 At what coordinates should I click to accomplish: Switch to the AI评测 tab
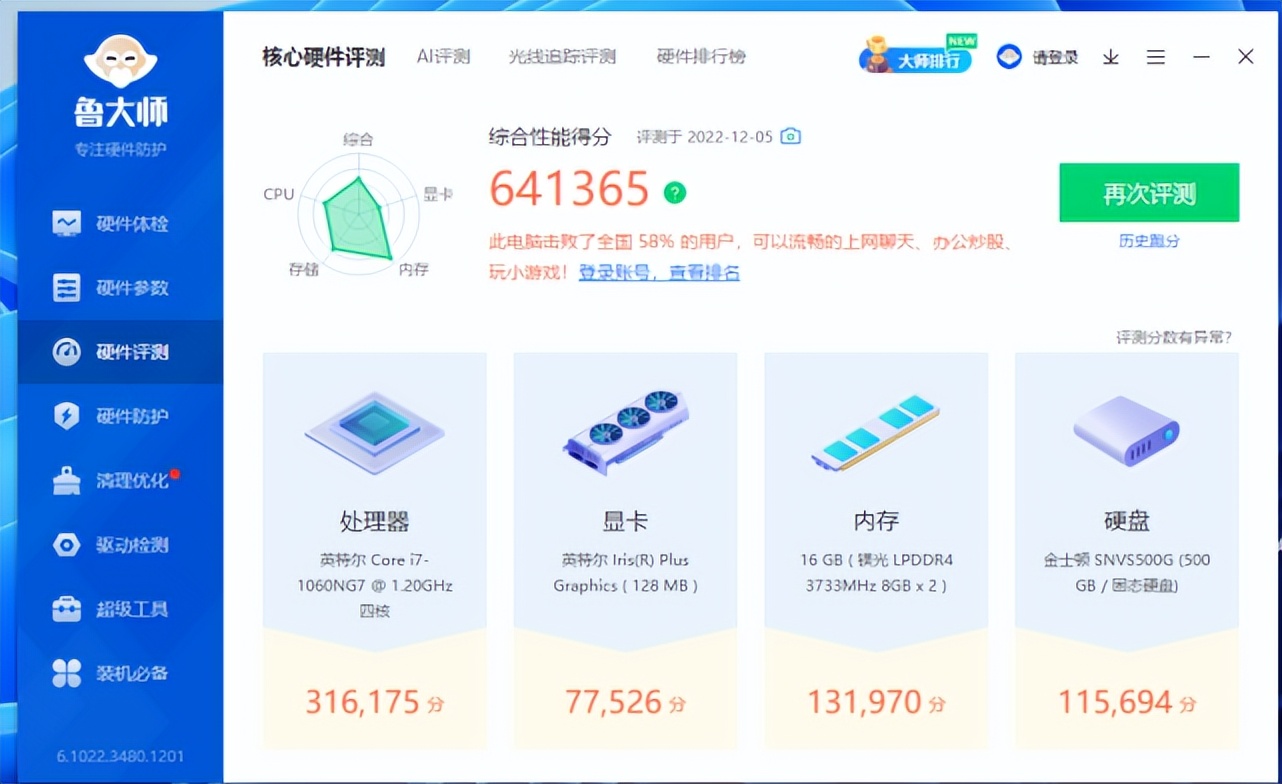click(443, 57)
